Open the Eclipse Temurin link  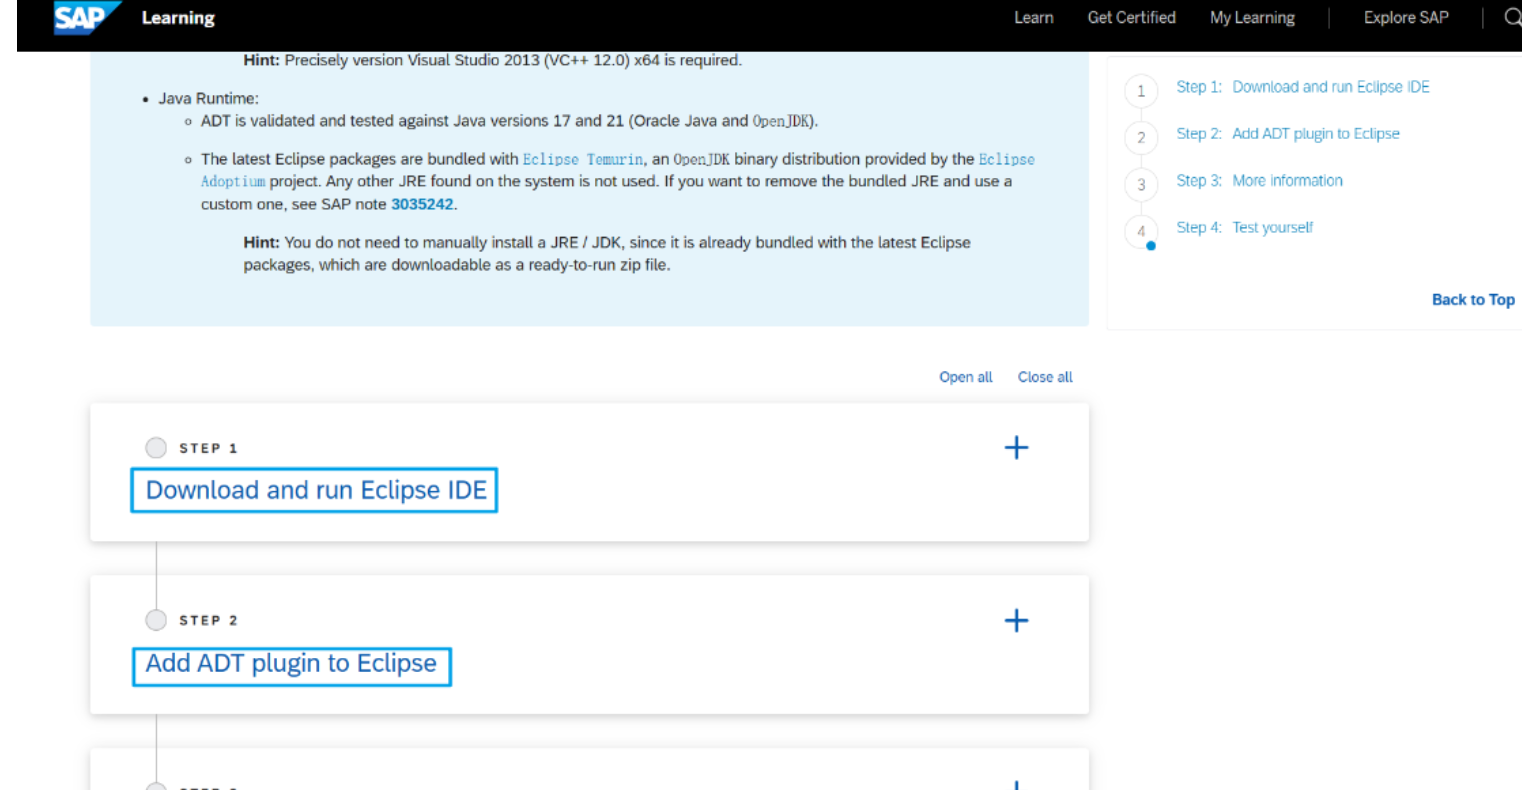click(583, 159)
